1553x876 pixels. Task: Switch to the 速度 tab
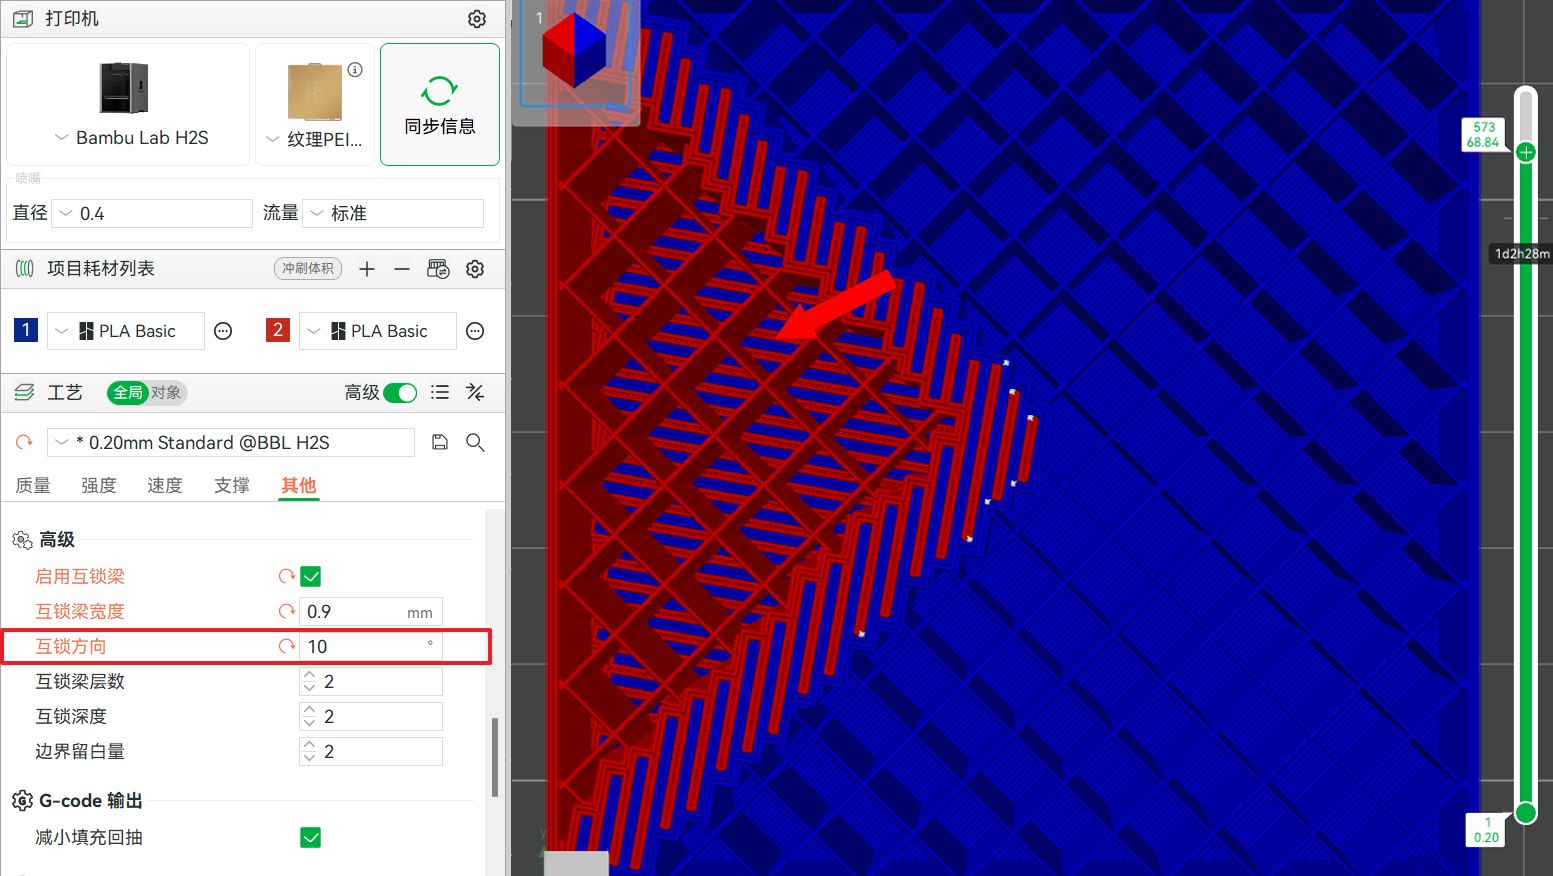tap(165, 485)
